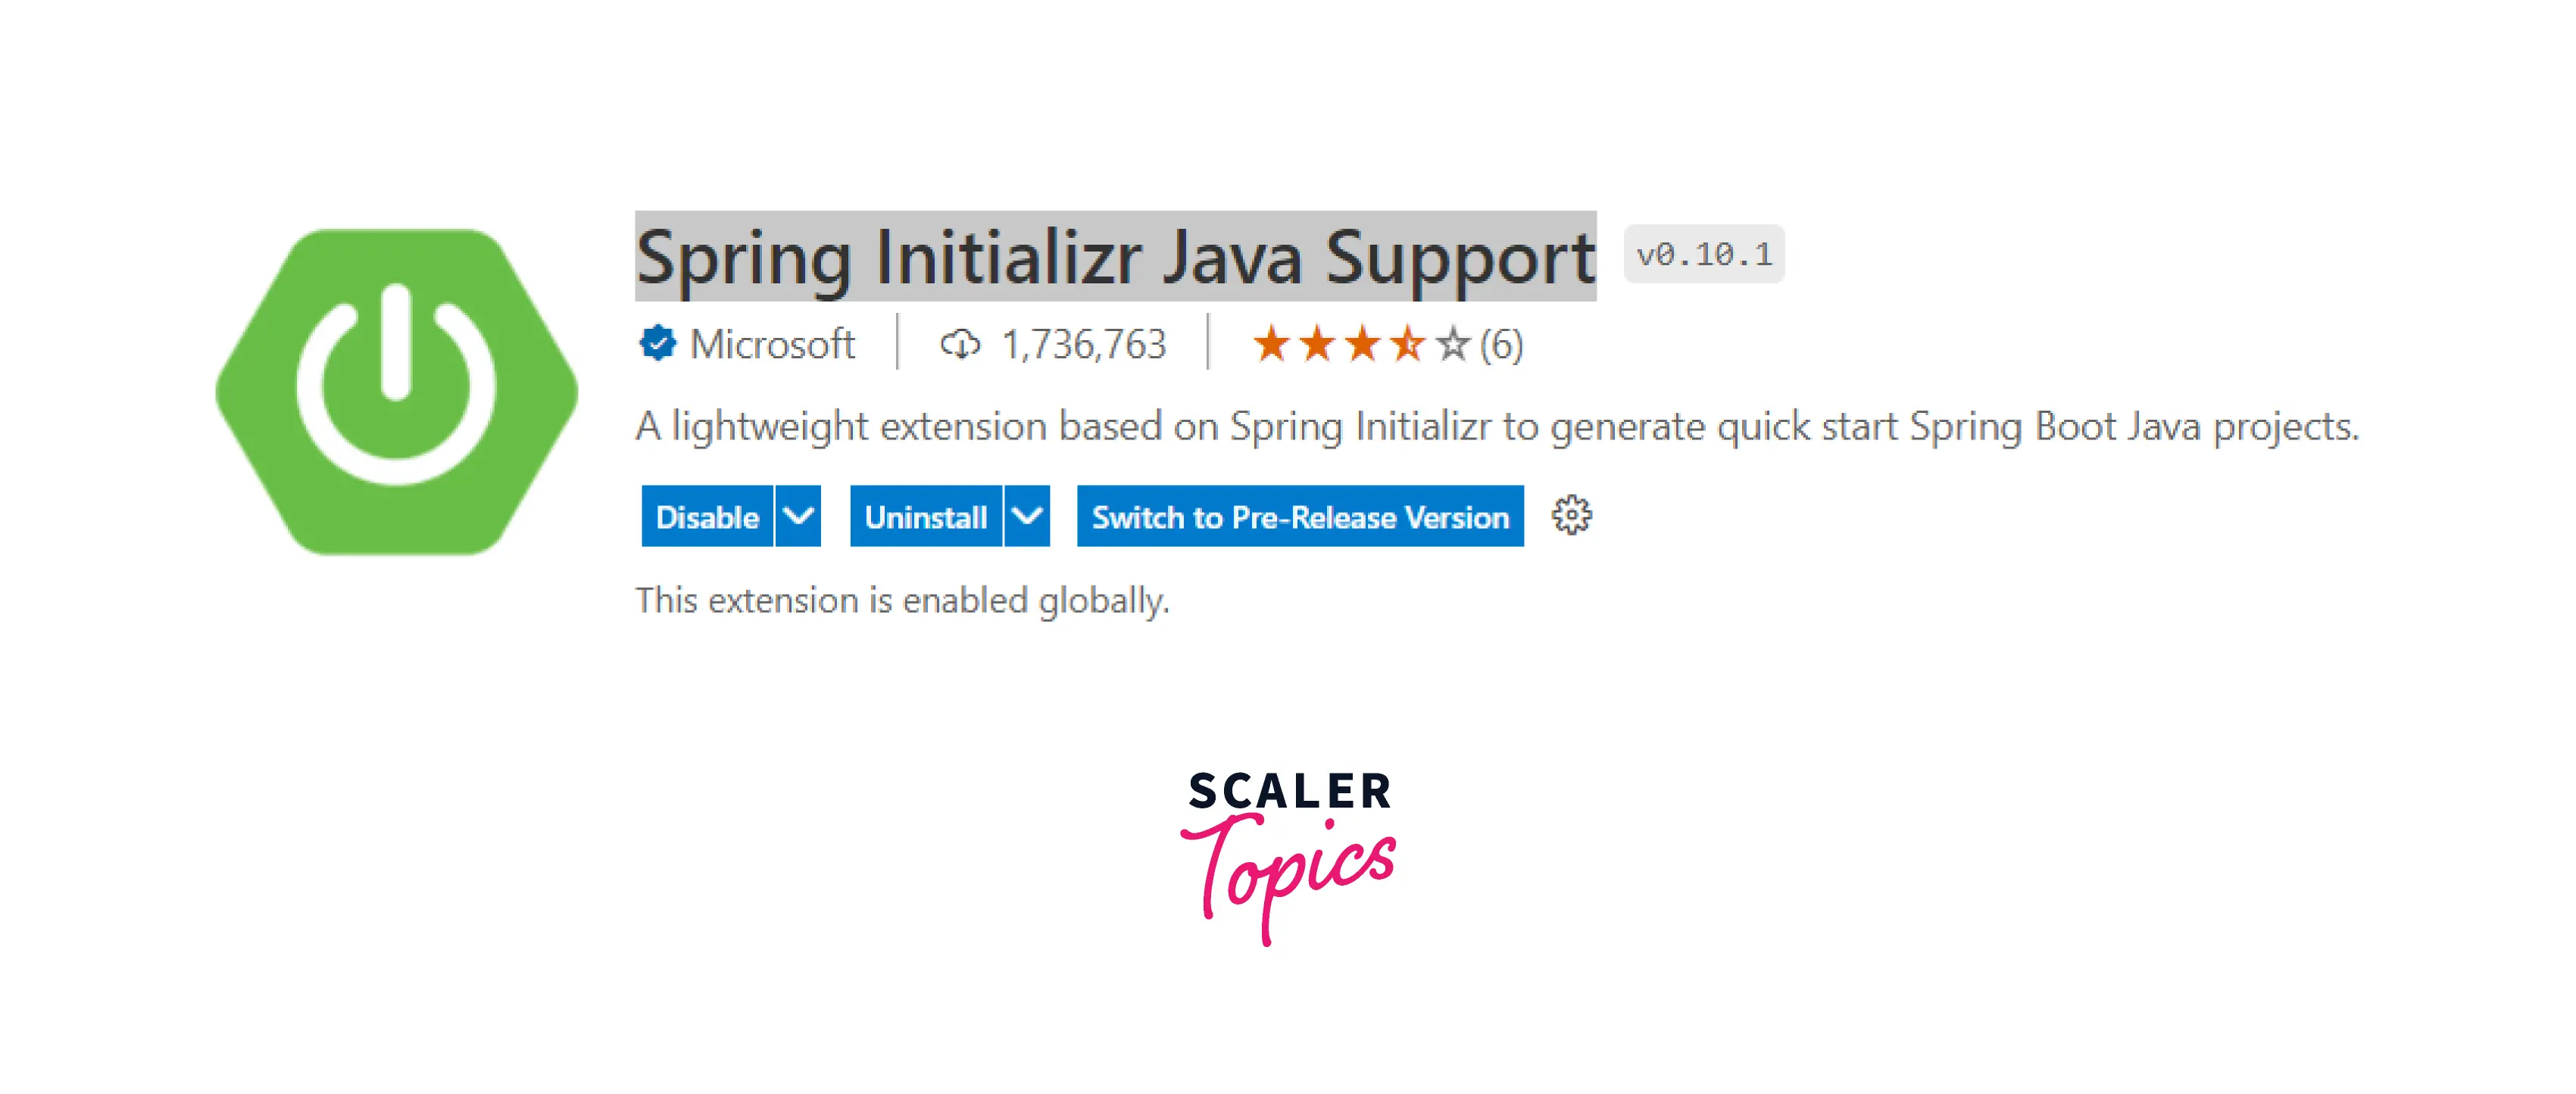Expand the Uninstall button dropdown arrow
This screenshot has width=2576, height=1094.
[1027, 516]
